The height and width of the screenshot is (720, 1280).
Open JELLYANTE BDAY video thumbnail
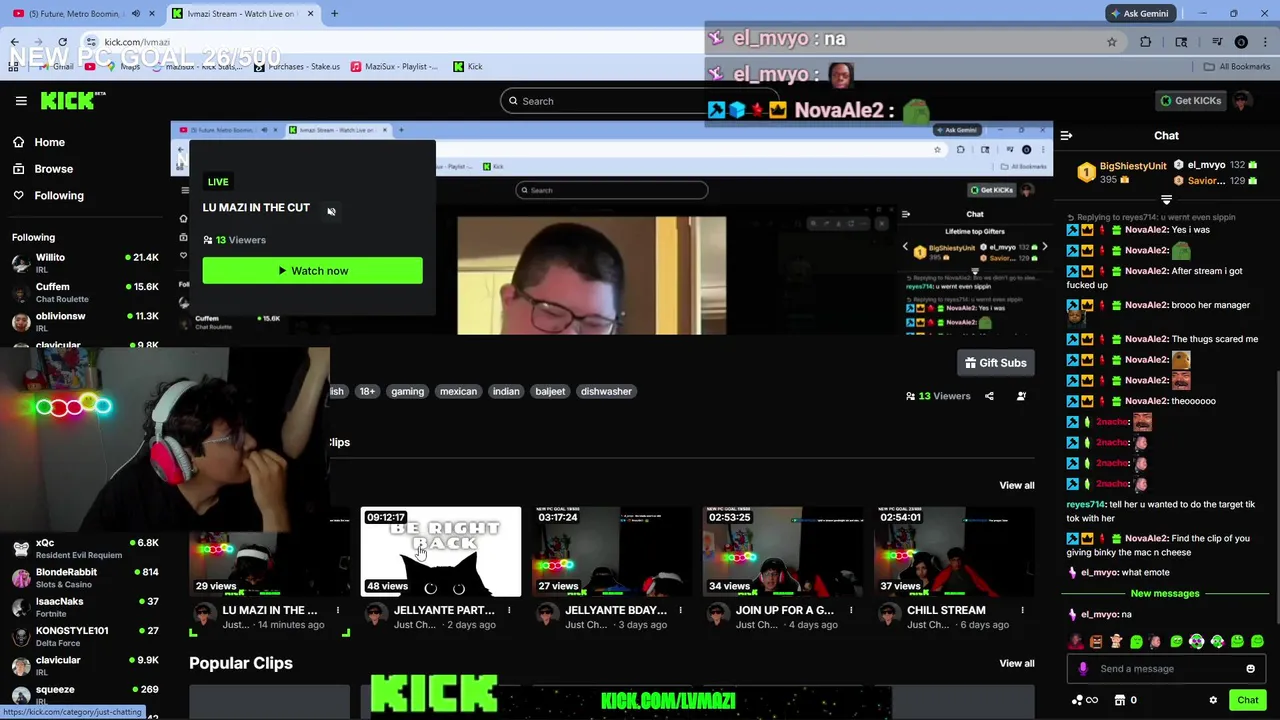(612, 552)
